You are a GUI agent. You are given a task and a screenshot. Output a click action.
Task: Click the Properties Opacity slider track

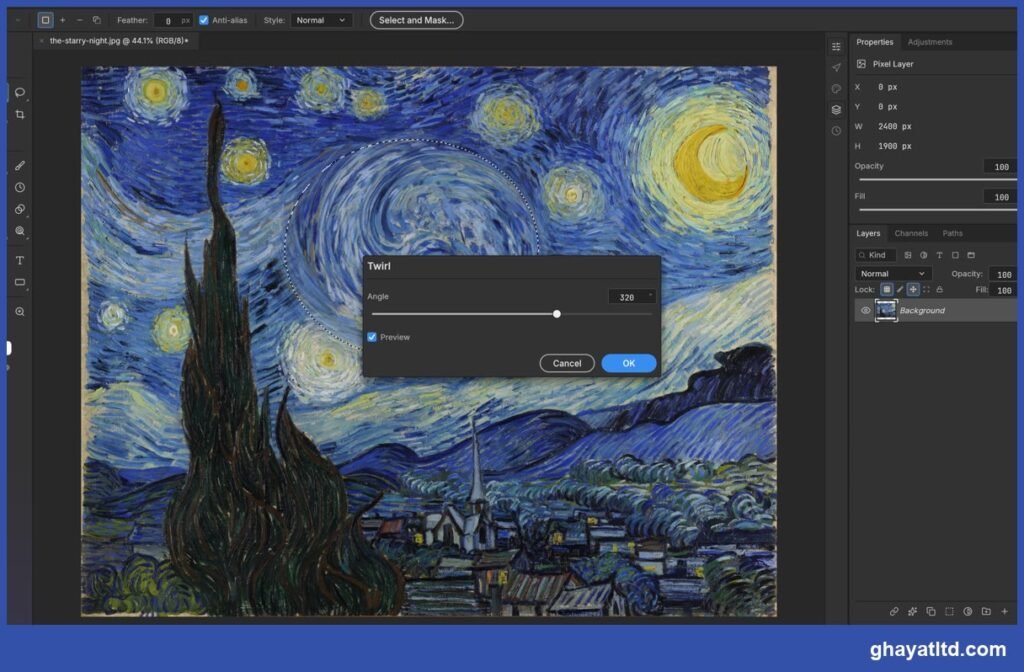(938, 180)
